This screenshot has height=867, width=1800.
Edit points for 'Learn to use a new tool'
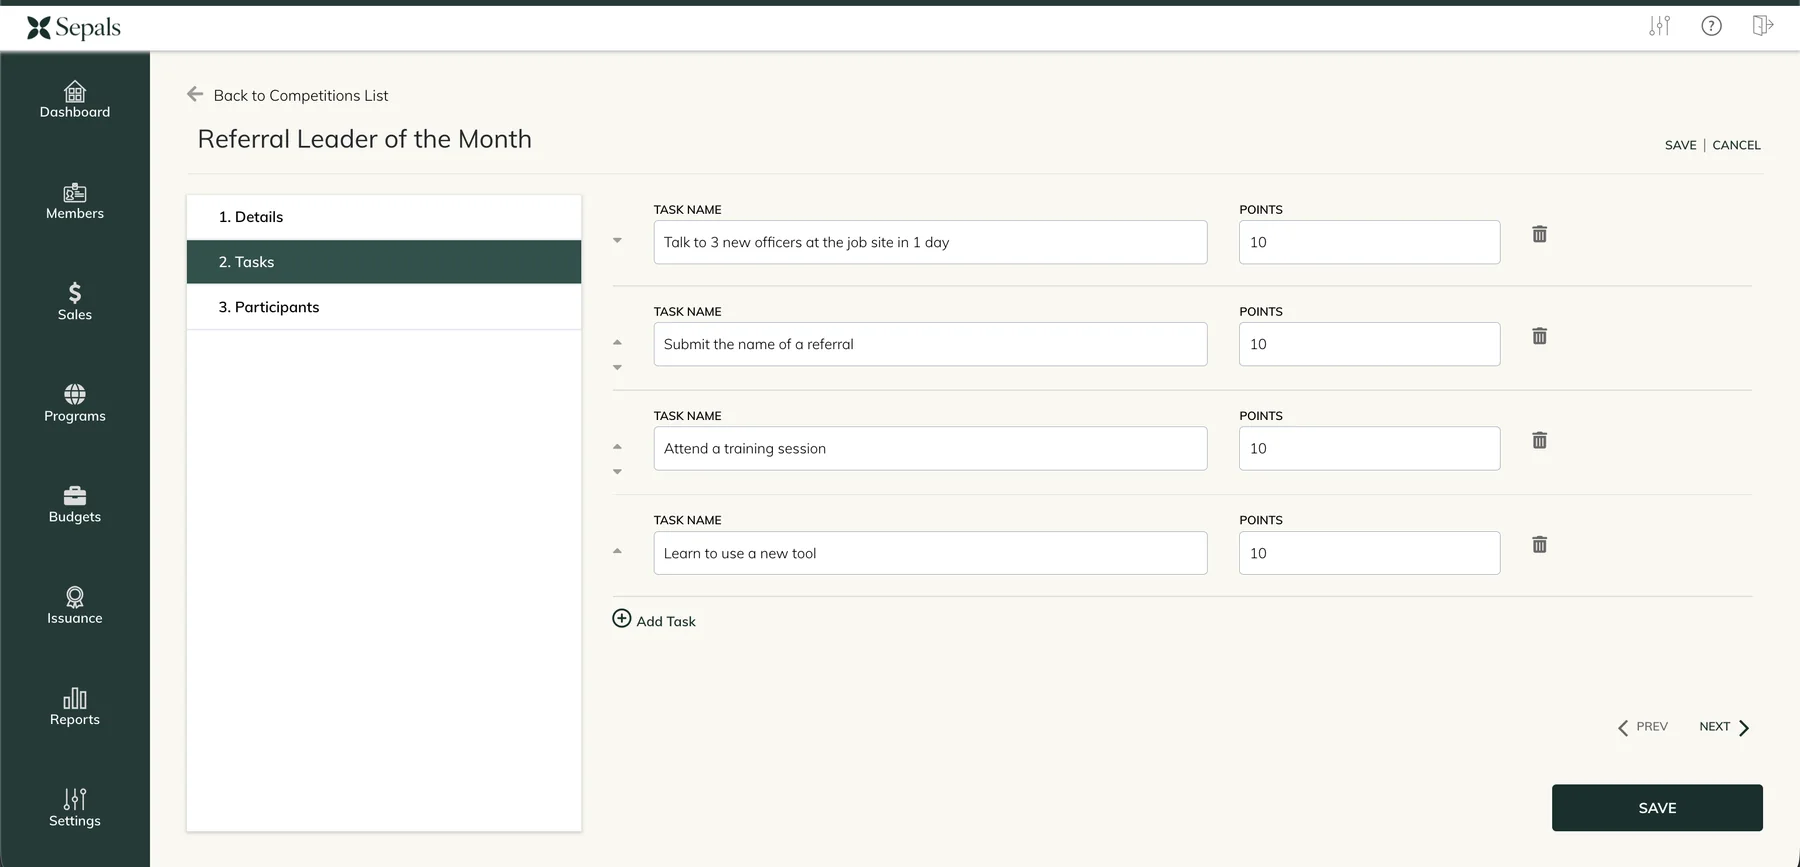point(1369,553)
